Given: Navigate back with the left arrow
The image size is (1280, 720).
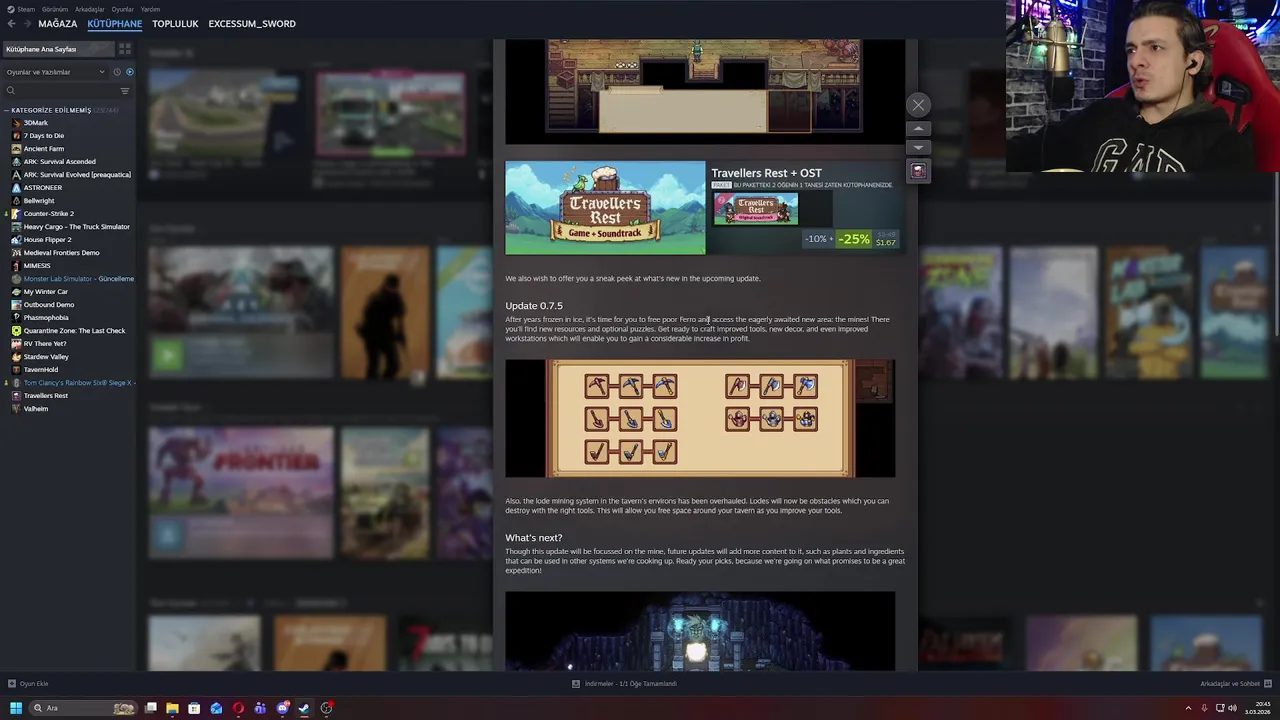Looking at the screenshot, I should point(12,23).
